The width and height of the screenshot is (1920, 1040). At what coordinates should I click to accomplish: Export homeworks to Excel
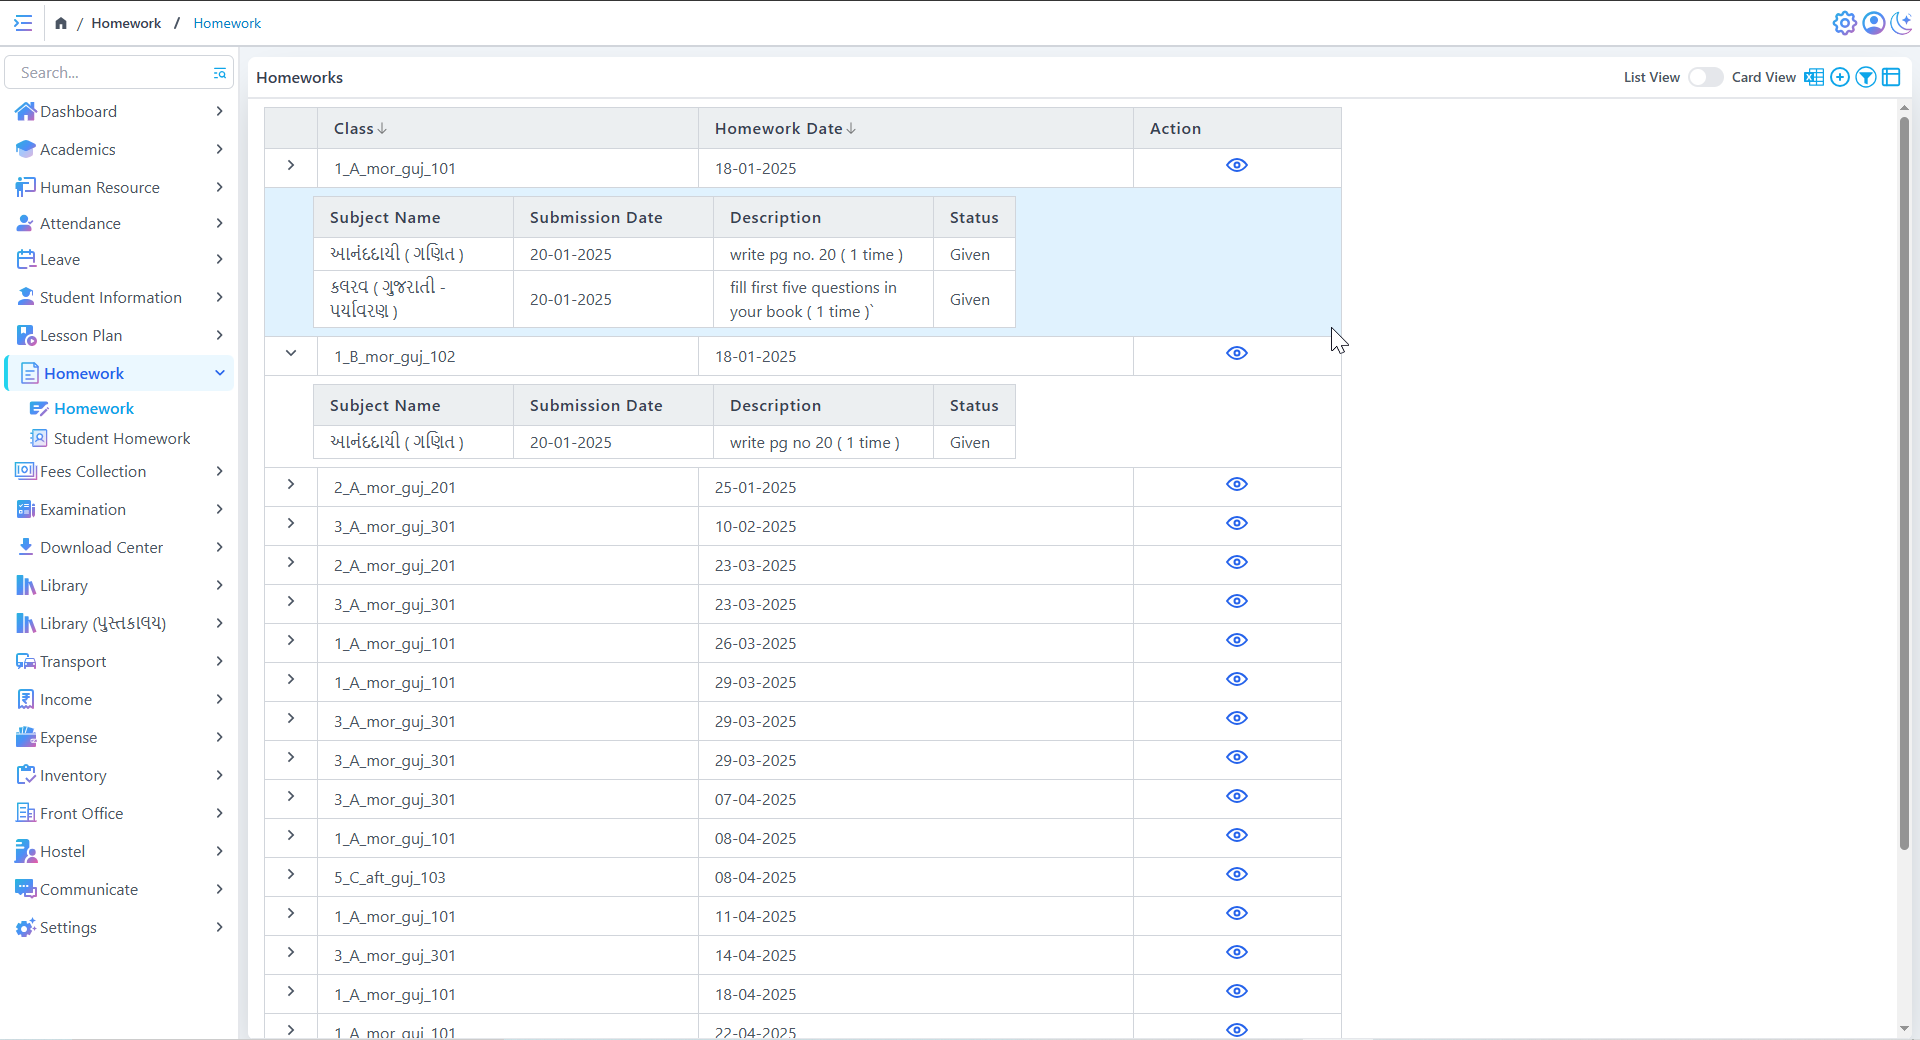pos(1813,77)
